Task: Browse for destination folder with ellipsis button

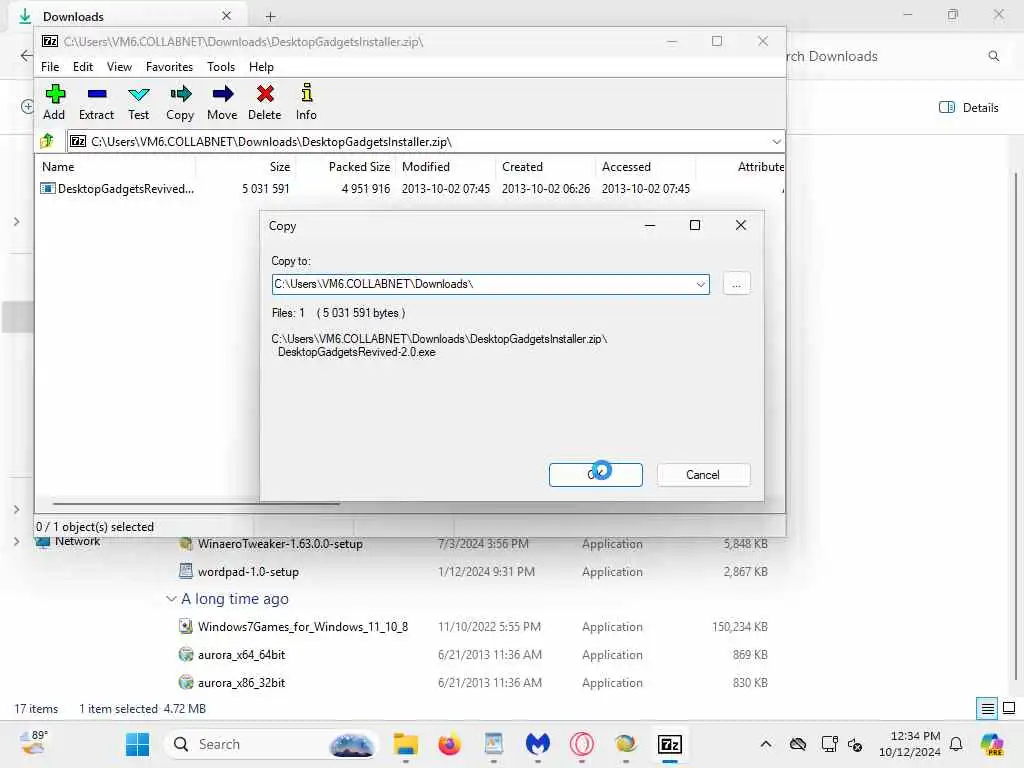Action: tap(736, 284)
